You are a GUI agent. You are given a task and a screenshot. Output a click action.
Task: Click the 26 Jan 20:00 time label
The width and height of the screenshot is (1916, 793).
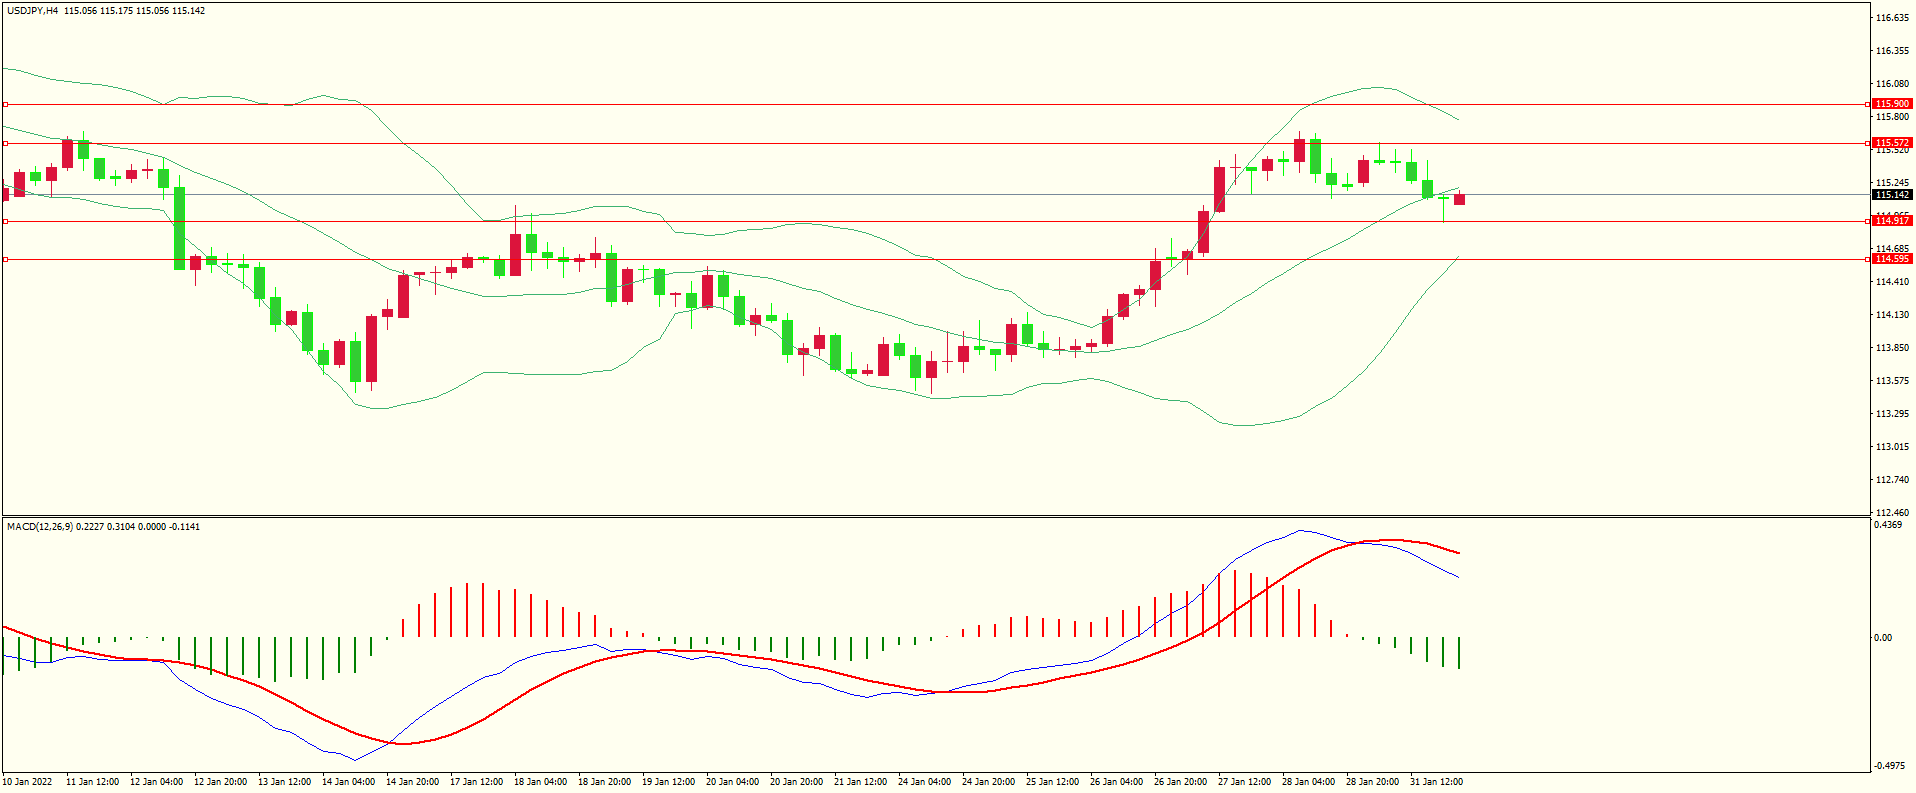pyautogui.click(x=1181, y=782)
